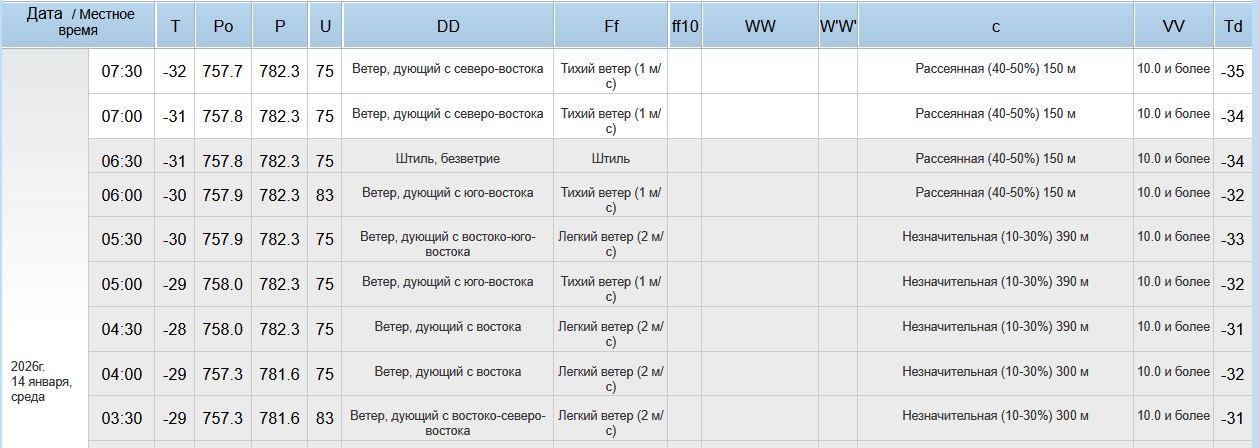
Task: Click the Td dew point header
Action: [x=1233, y=28]
